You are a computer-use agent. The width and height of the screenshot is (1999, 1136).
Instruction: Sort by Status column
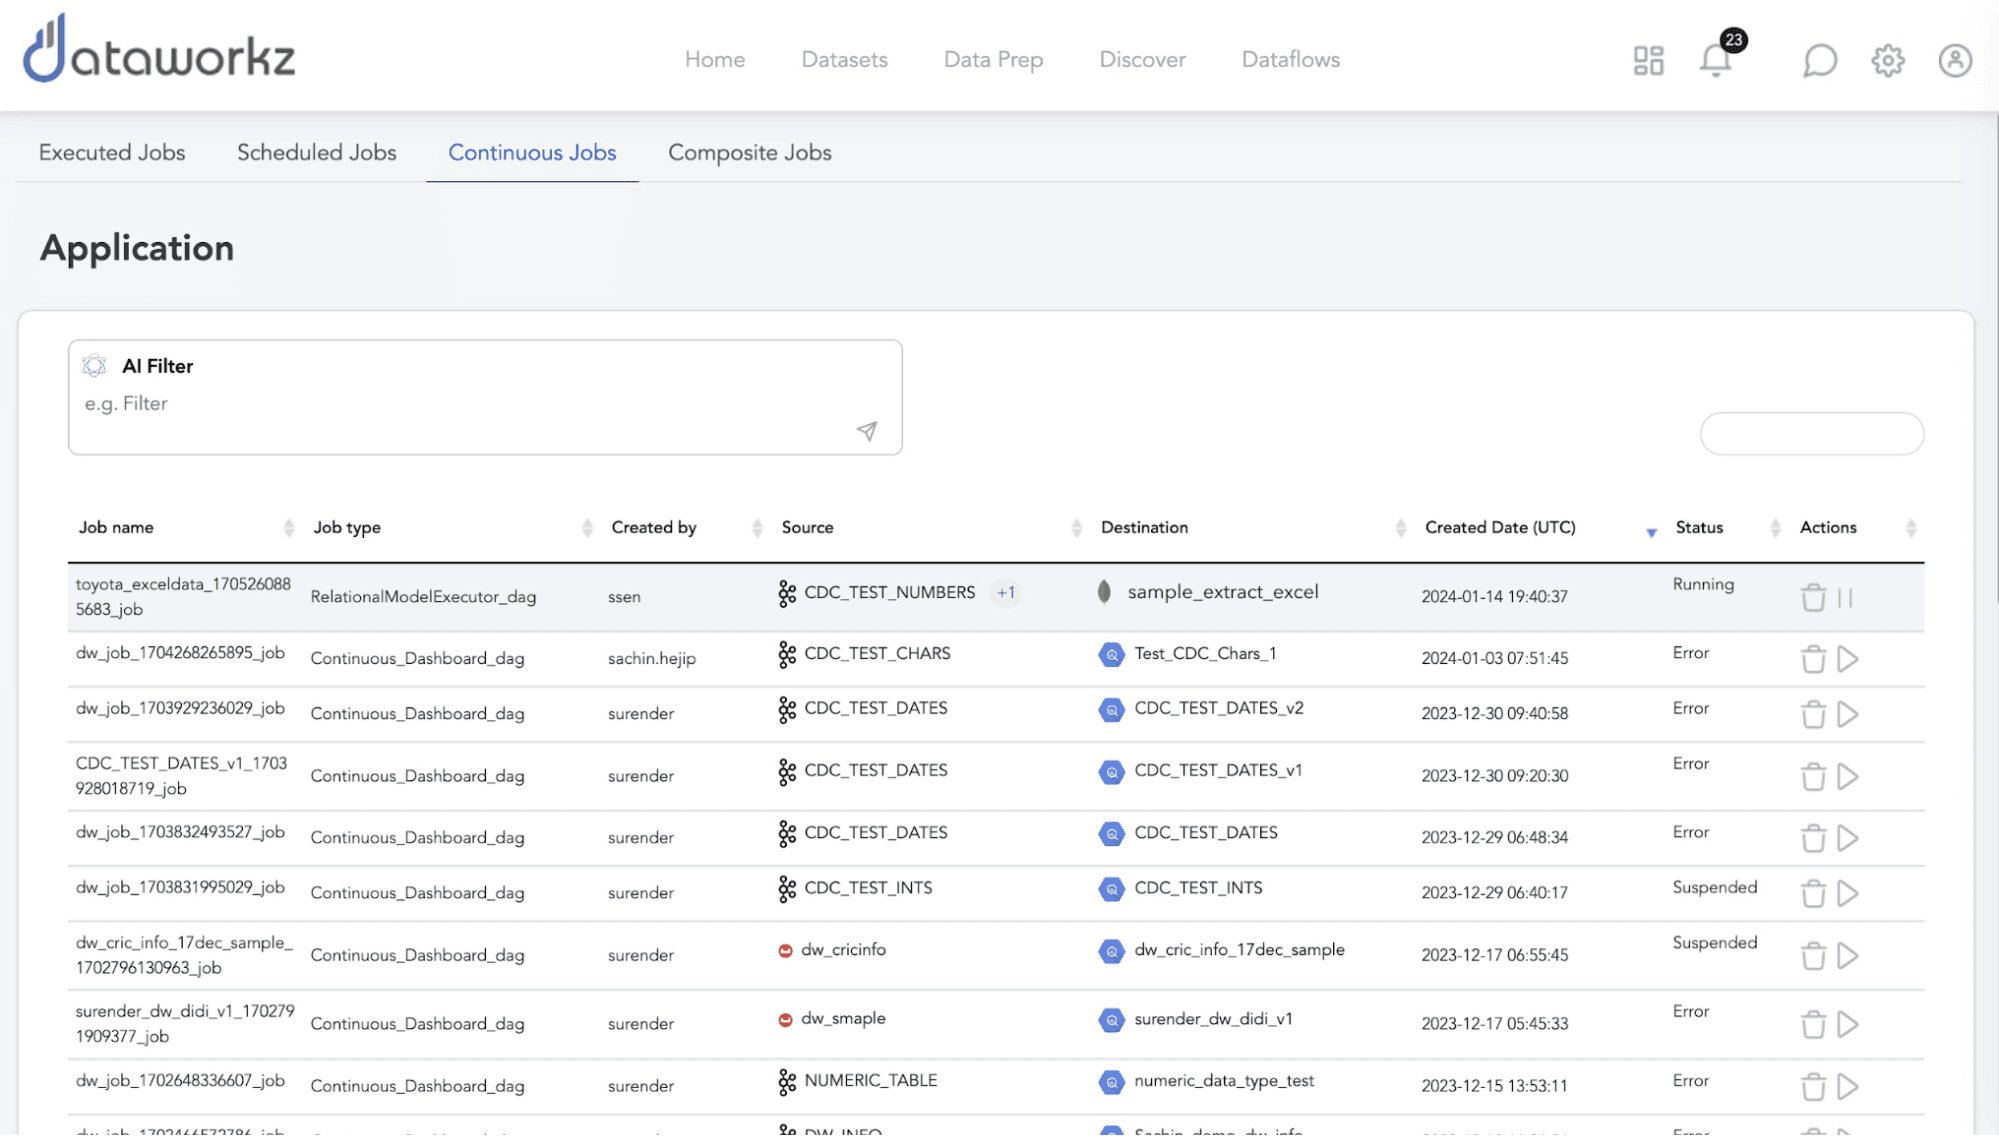(1774, 527)
